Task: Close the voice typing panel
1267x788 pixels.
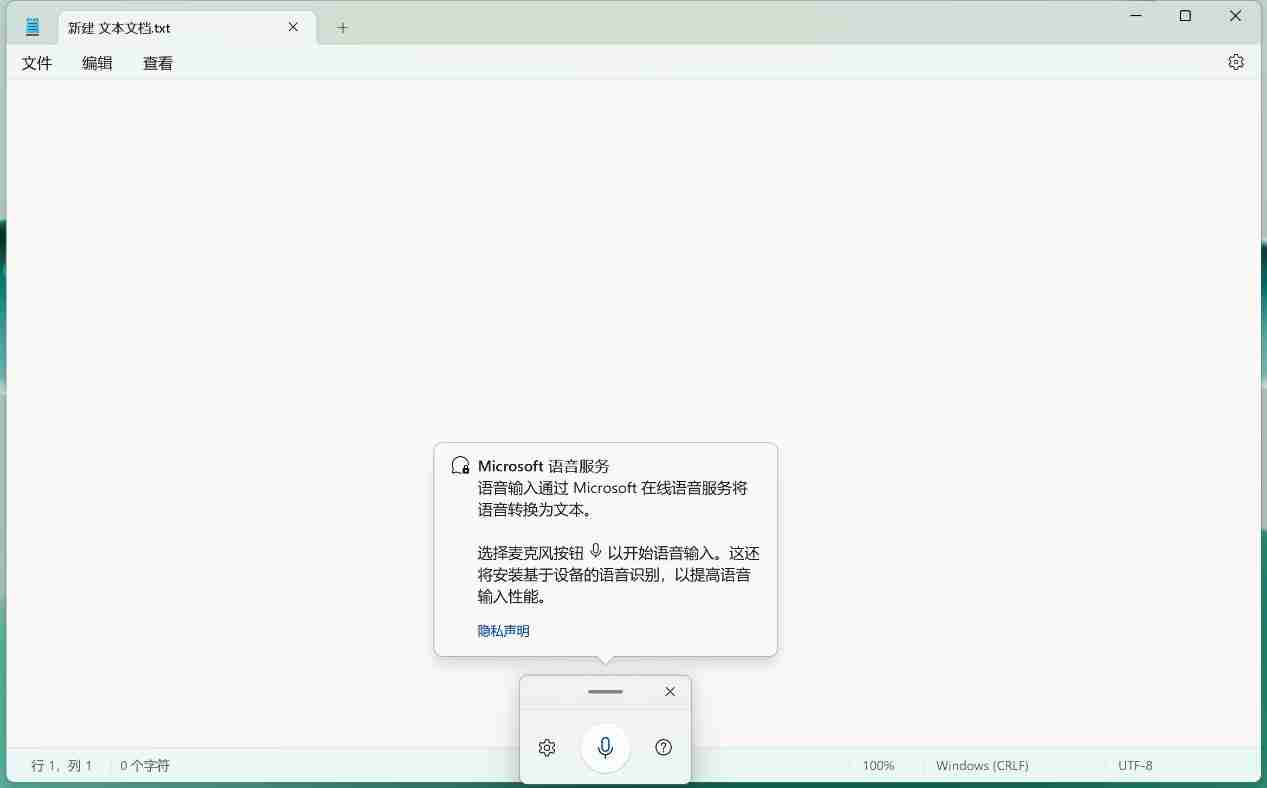Action: 669,691
